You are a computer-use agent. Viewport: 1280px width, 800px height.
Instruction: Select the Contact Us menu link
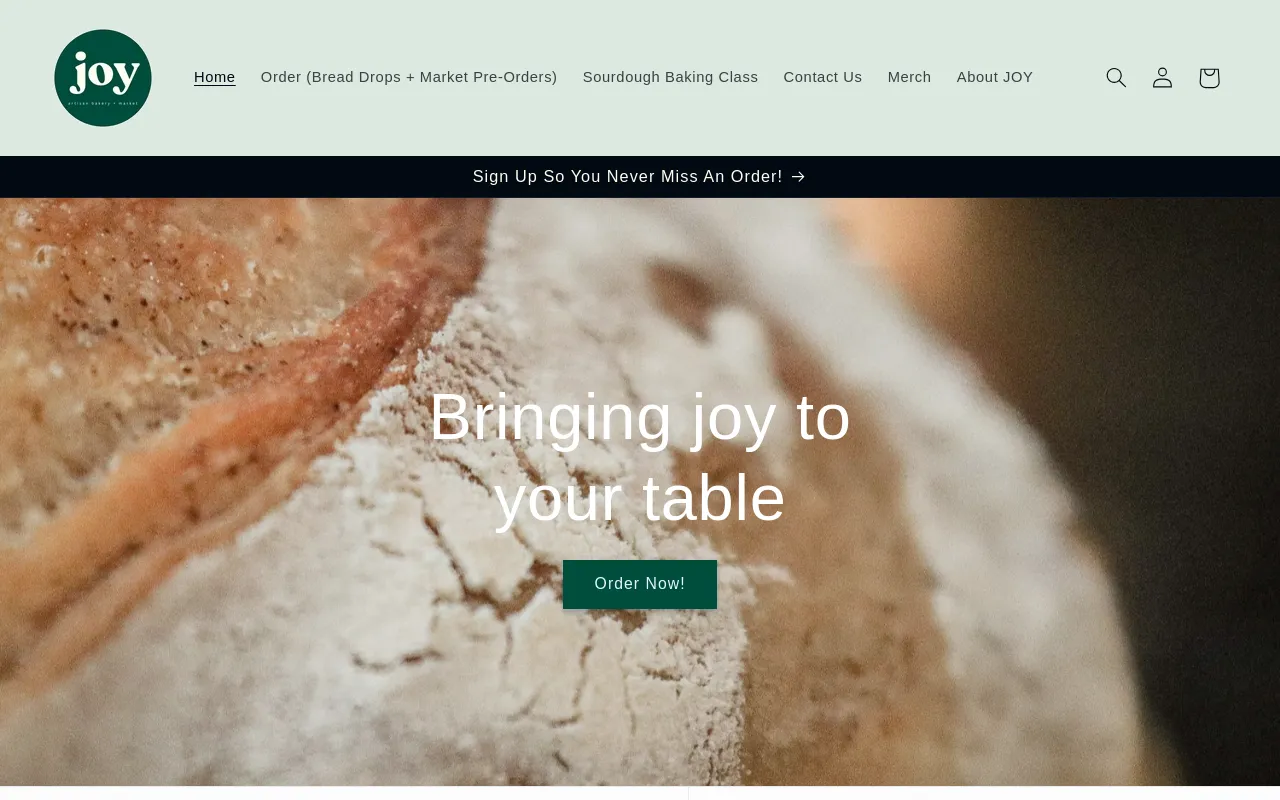point(823,77)
